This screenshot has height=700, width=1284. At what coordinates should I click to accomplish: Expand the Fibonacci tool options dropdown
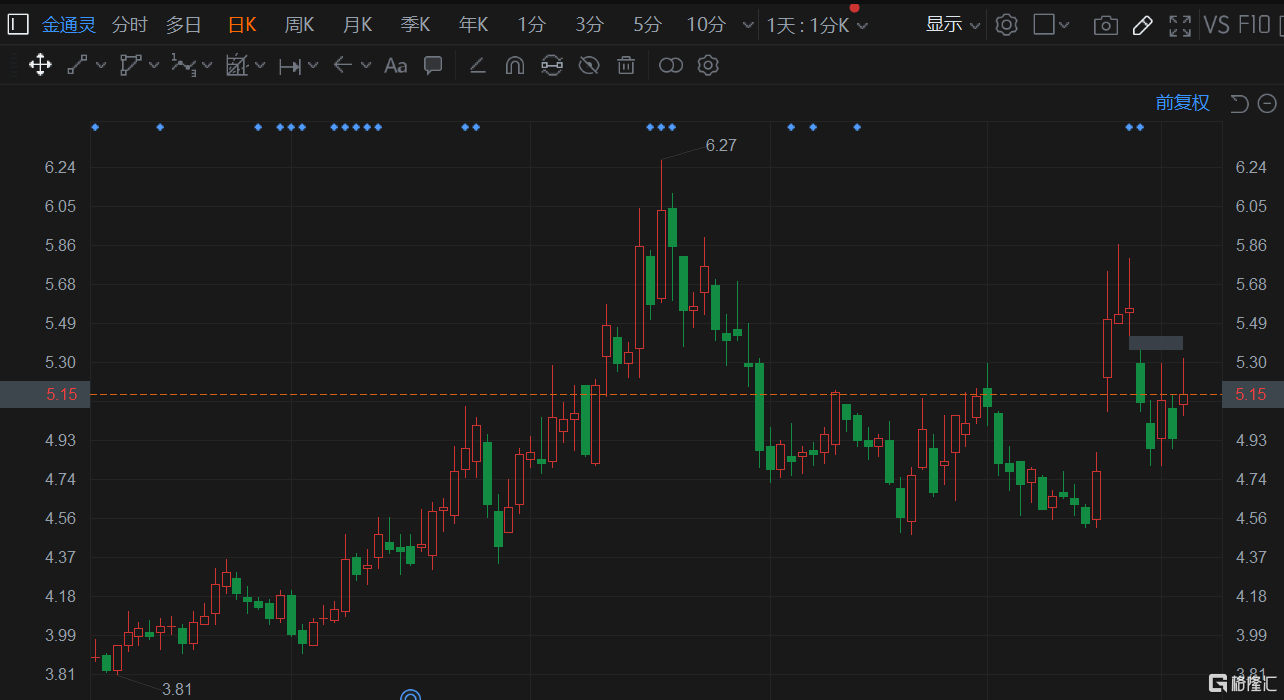pyautogui.click(x=260, y=66)
